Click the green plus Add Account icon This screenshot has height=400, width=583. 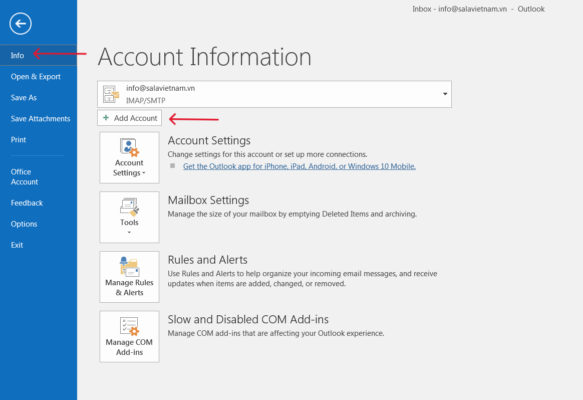[106, 118]
